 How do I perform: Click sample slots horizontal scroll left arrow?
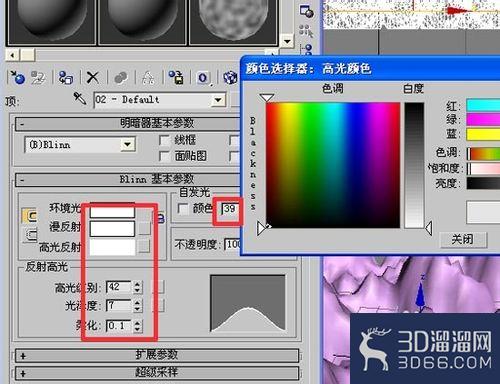point(13,55)
